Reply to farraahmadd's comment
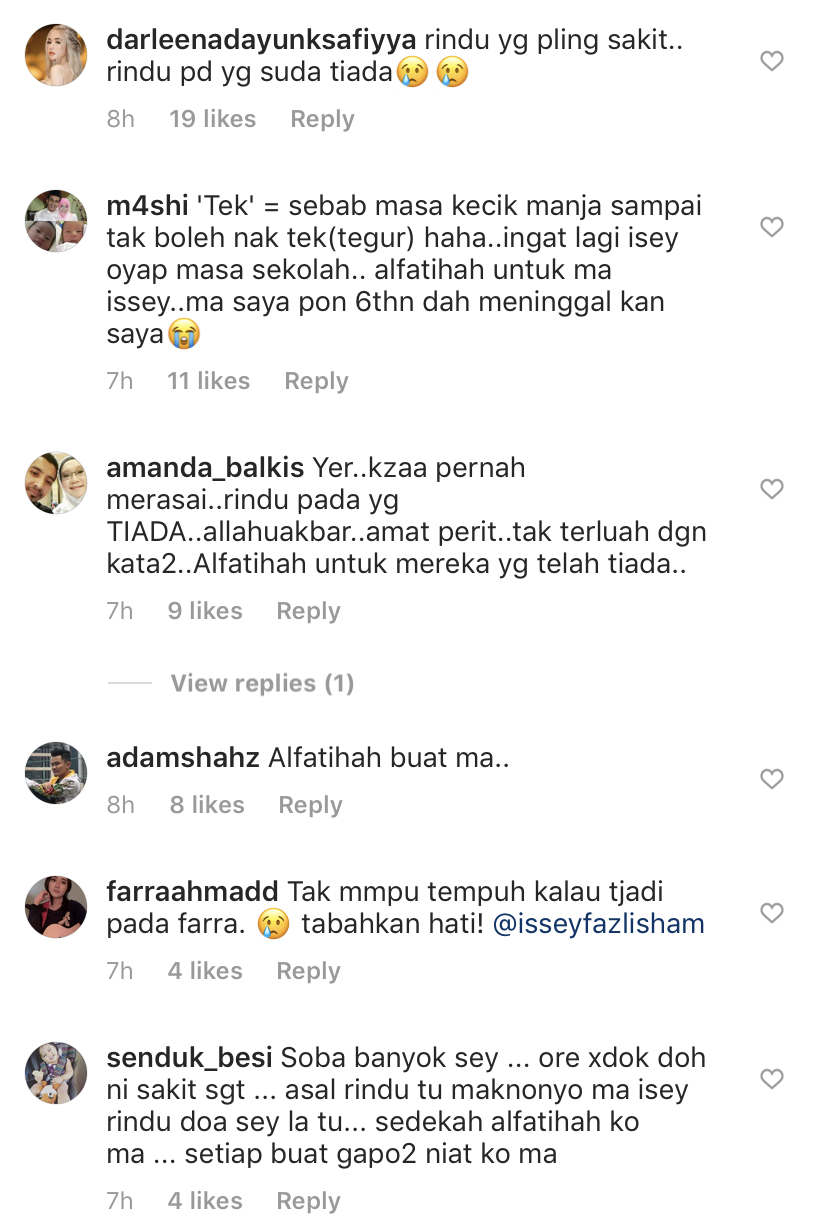Image resolution: width=828 pixels, height=1229 pixels. click(308, 971)
